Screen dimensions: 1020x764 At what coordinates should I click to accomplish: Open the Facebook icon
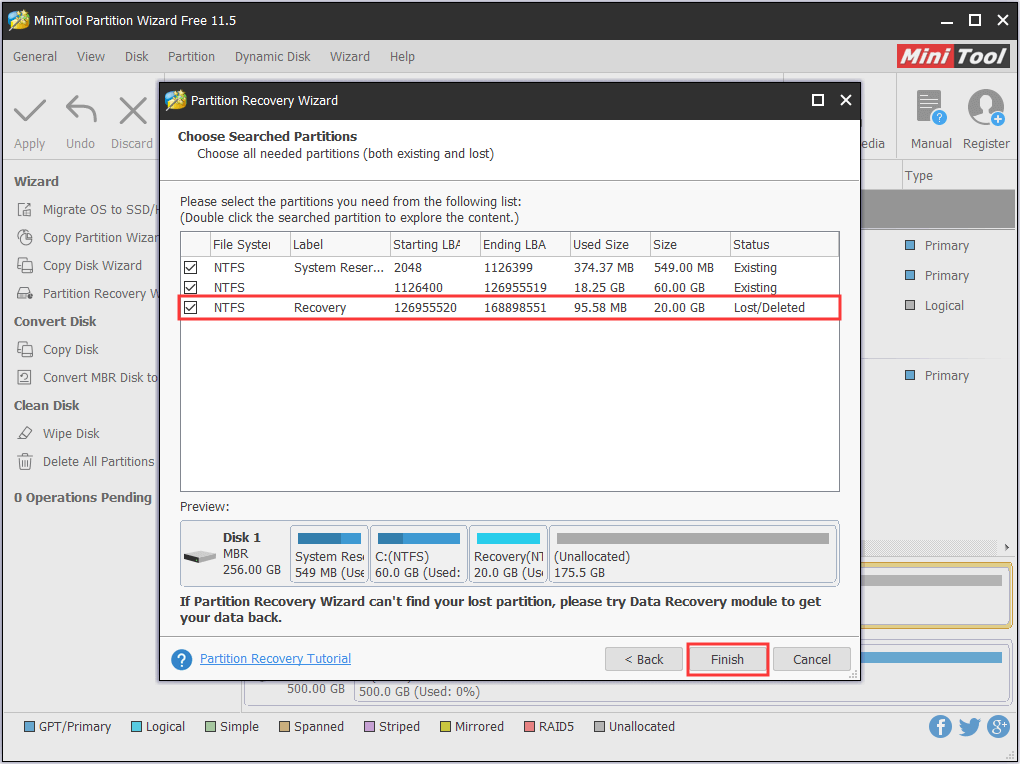[x=940, y=726]
